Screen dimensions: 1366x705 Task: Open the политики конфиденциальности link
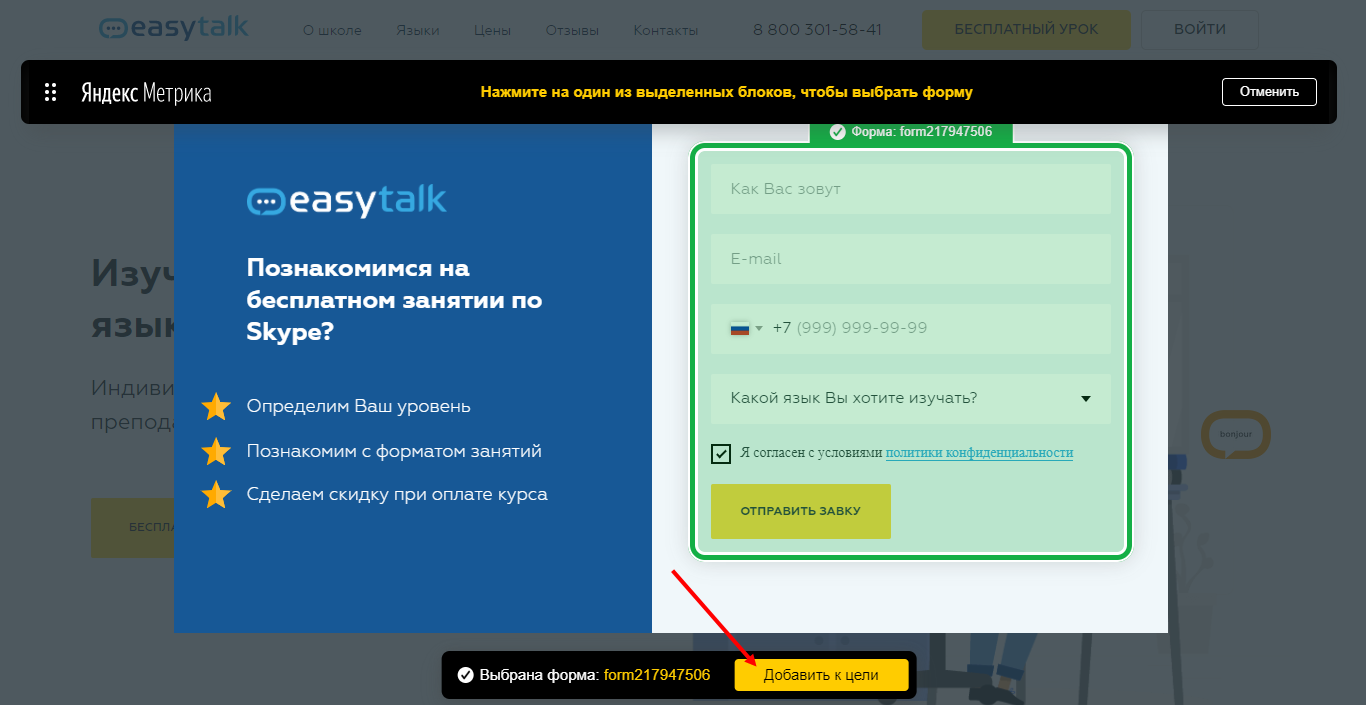pos(979,453)
